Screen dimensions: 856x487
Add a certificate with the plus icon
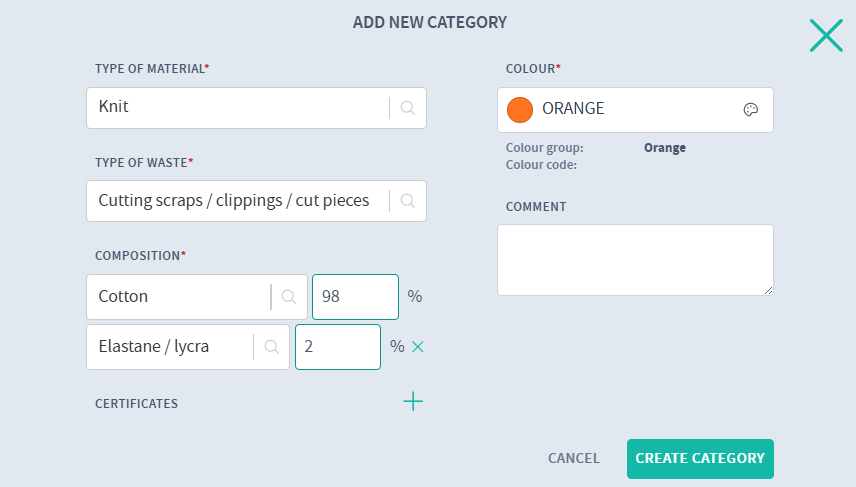(x=413, y=402)
